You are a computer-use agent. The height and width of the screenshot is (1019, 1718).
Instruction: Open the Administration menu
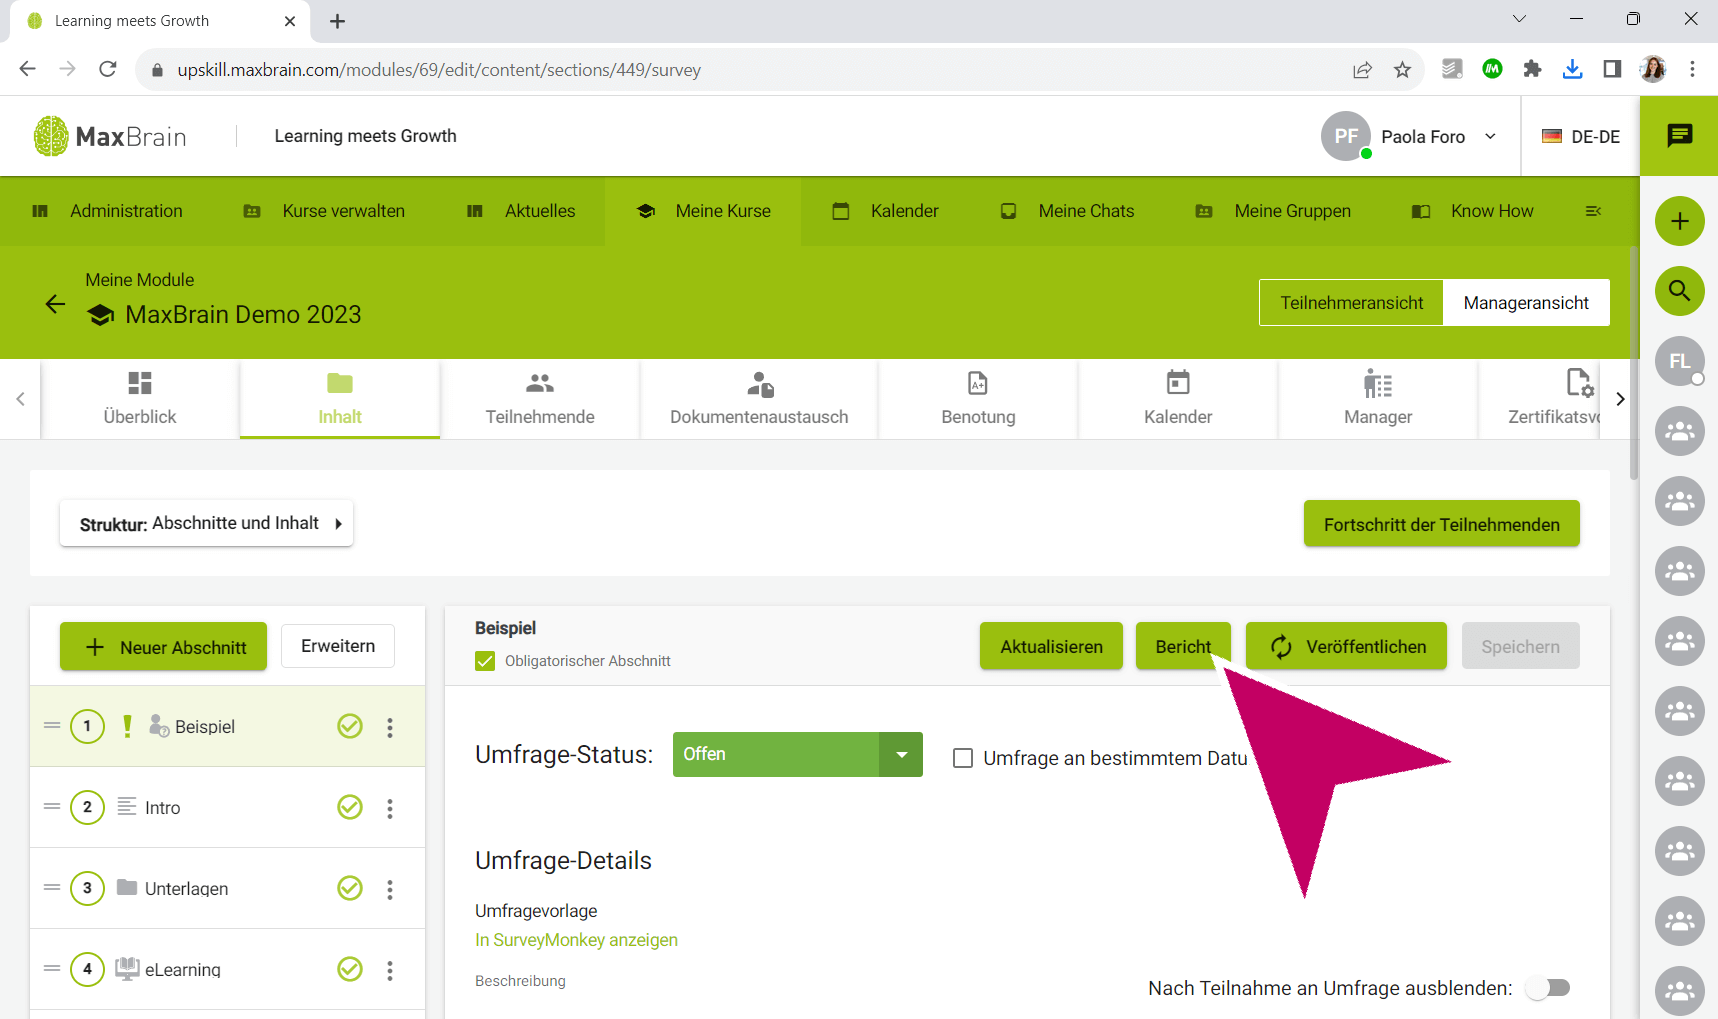(x=108, y=211)
